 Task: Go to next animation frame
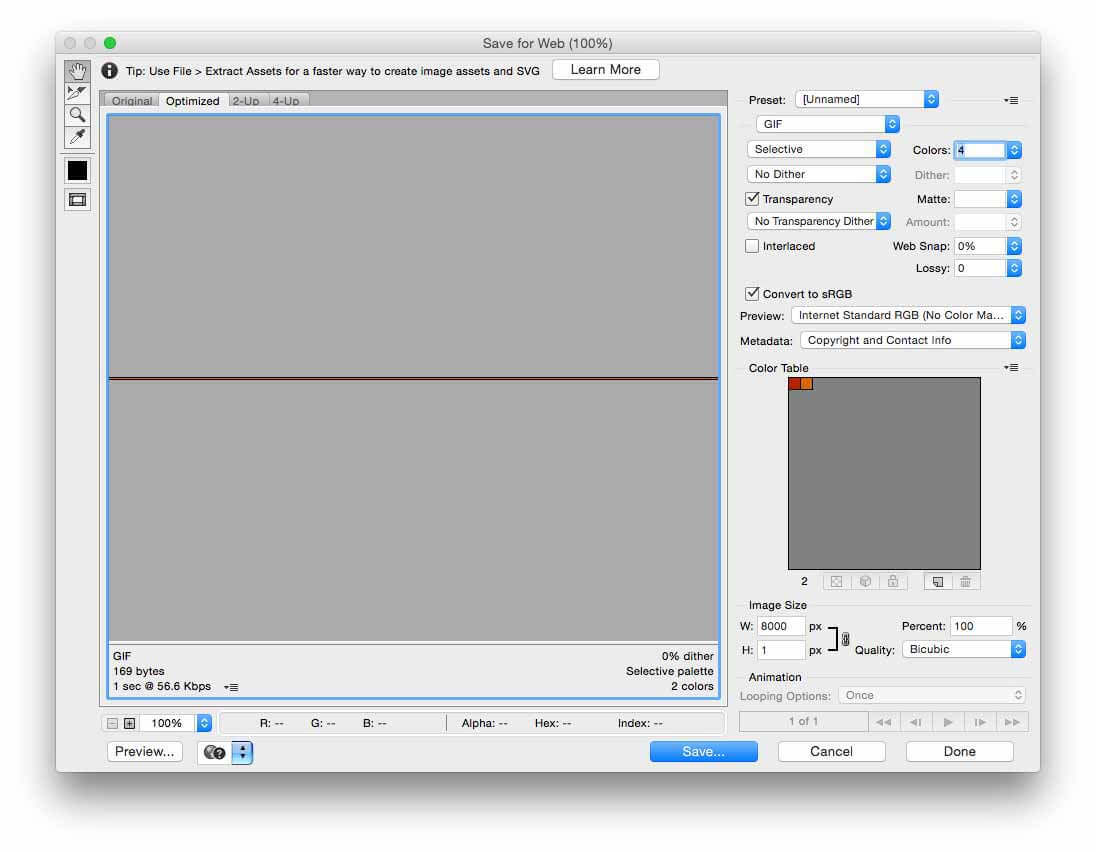[x=980, y=722]
